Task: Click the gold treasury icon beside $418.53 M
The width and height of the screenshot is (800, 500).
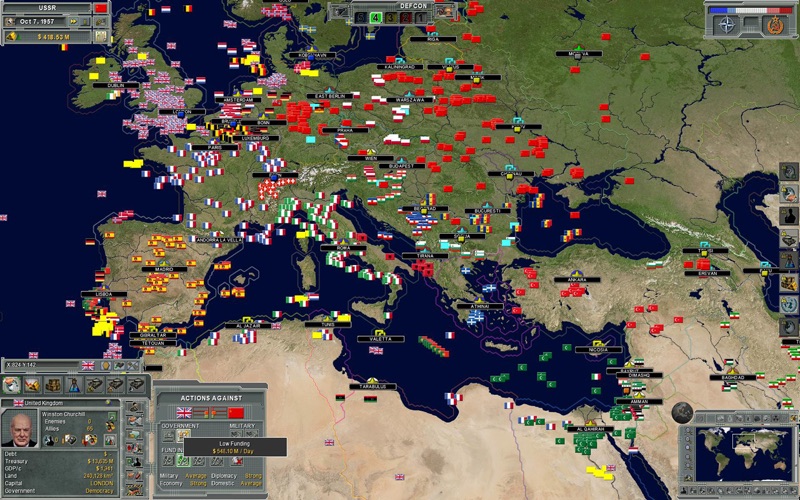Action: click(11, 37)
